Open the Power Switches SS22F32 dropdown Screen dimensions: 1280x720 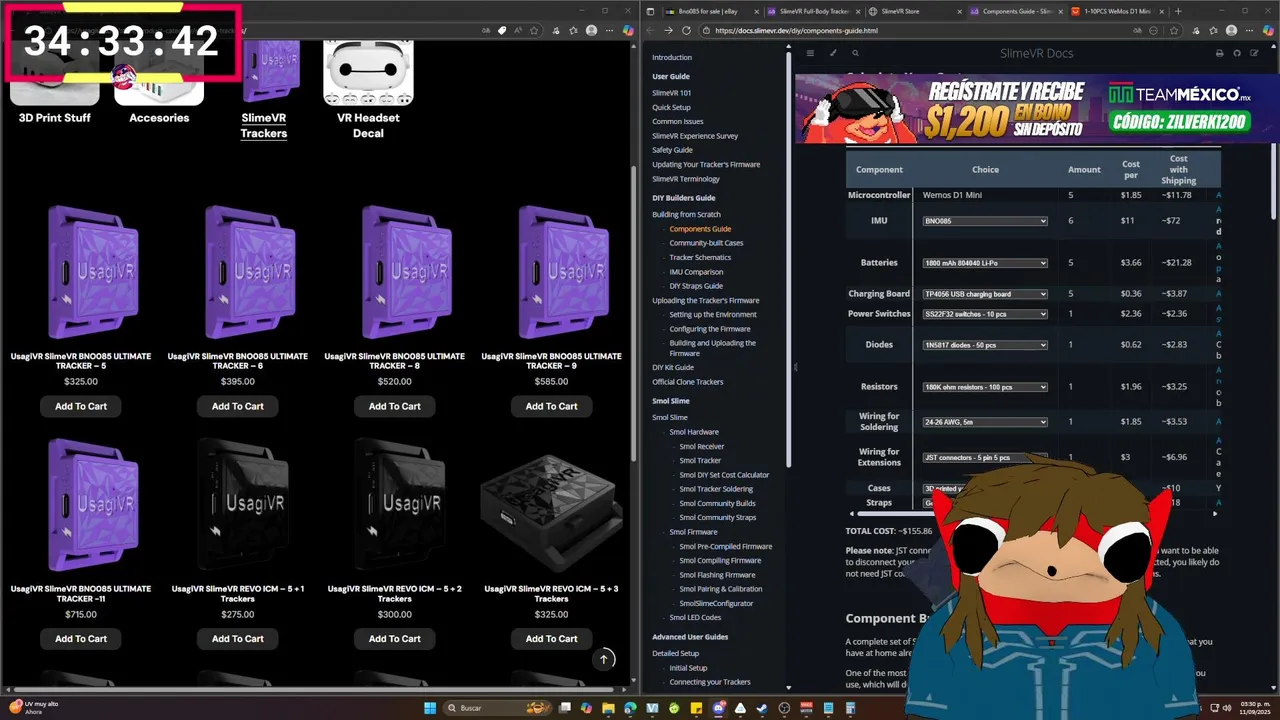pyautogui.click(x=985, y=314)
